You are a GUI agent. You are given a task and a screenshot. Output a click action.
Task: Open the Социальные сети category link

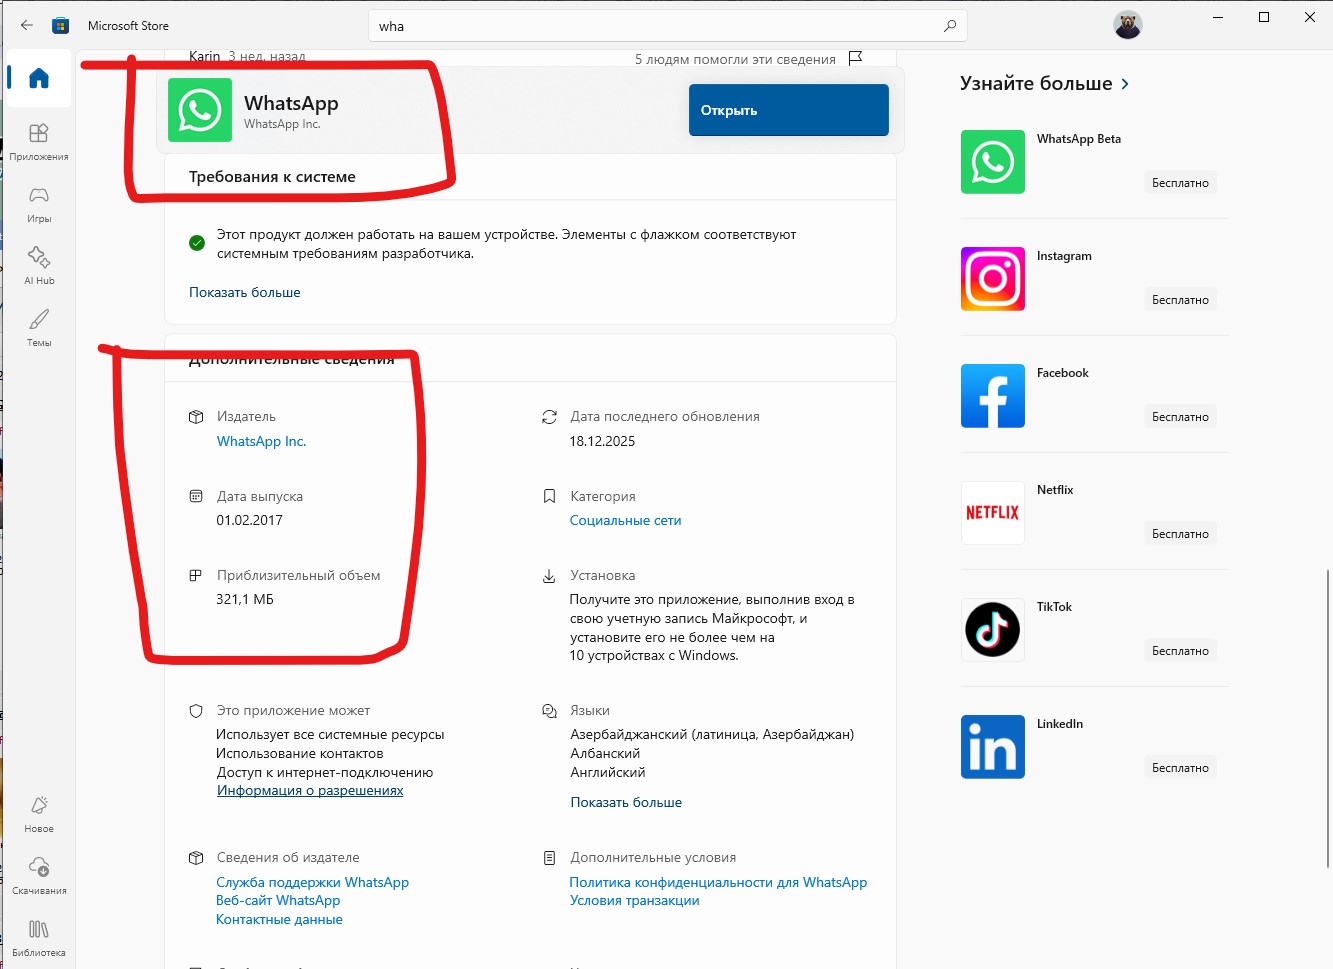click(625, 520)
